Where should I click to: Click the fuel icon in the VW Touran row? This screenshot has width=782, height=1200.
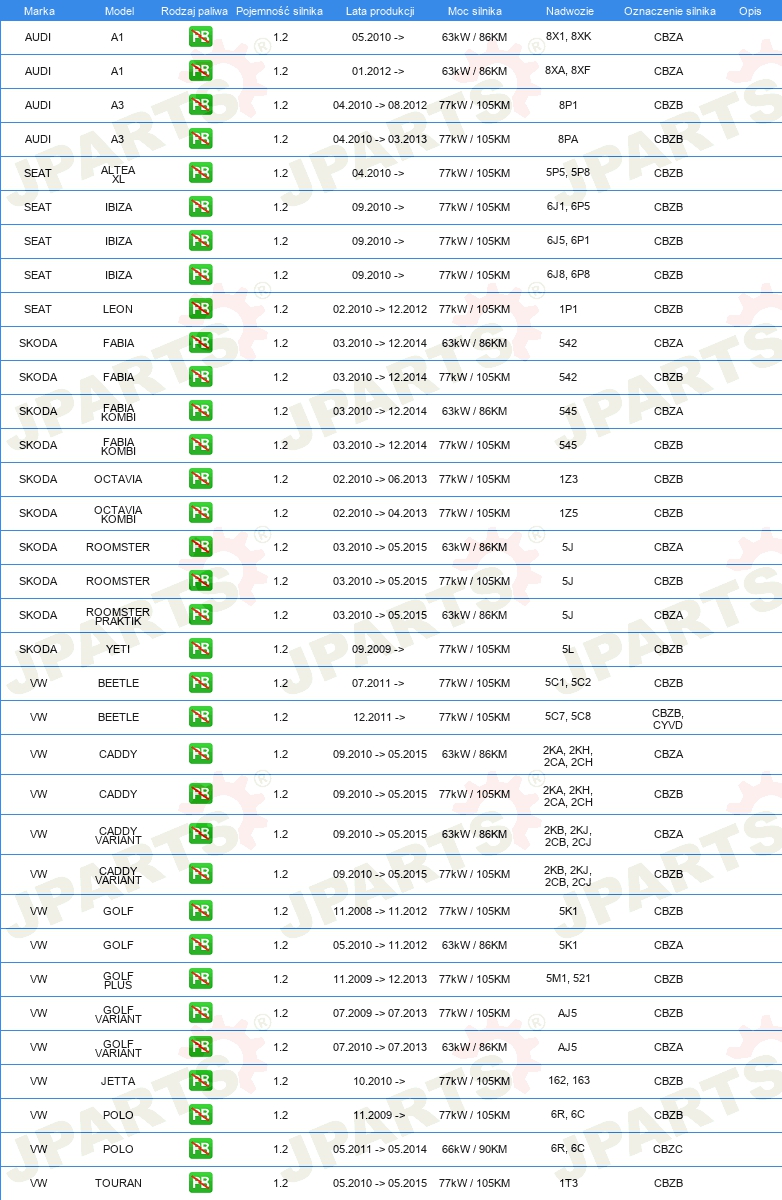click(x=200, y=1183)
